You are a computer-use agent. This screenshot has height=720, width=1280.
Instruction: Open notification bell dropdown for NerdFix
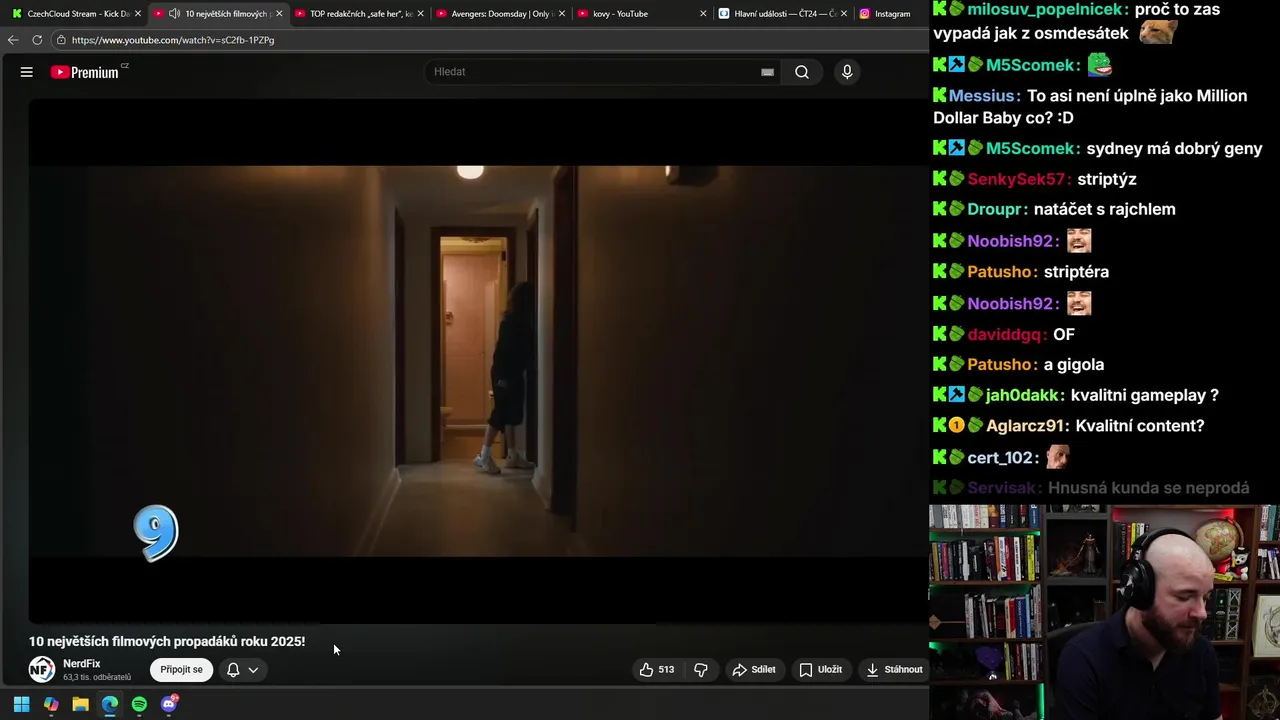(242, 670)
